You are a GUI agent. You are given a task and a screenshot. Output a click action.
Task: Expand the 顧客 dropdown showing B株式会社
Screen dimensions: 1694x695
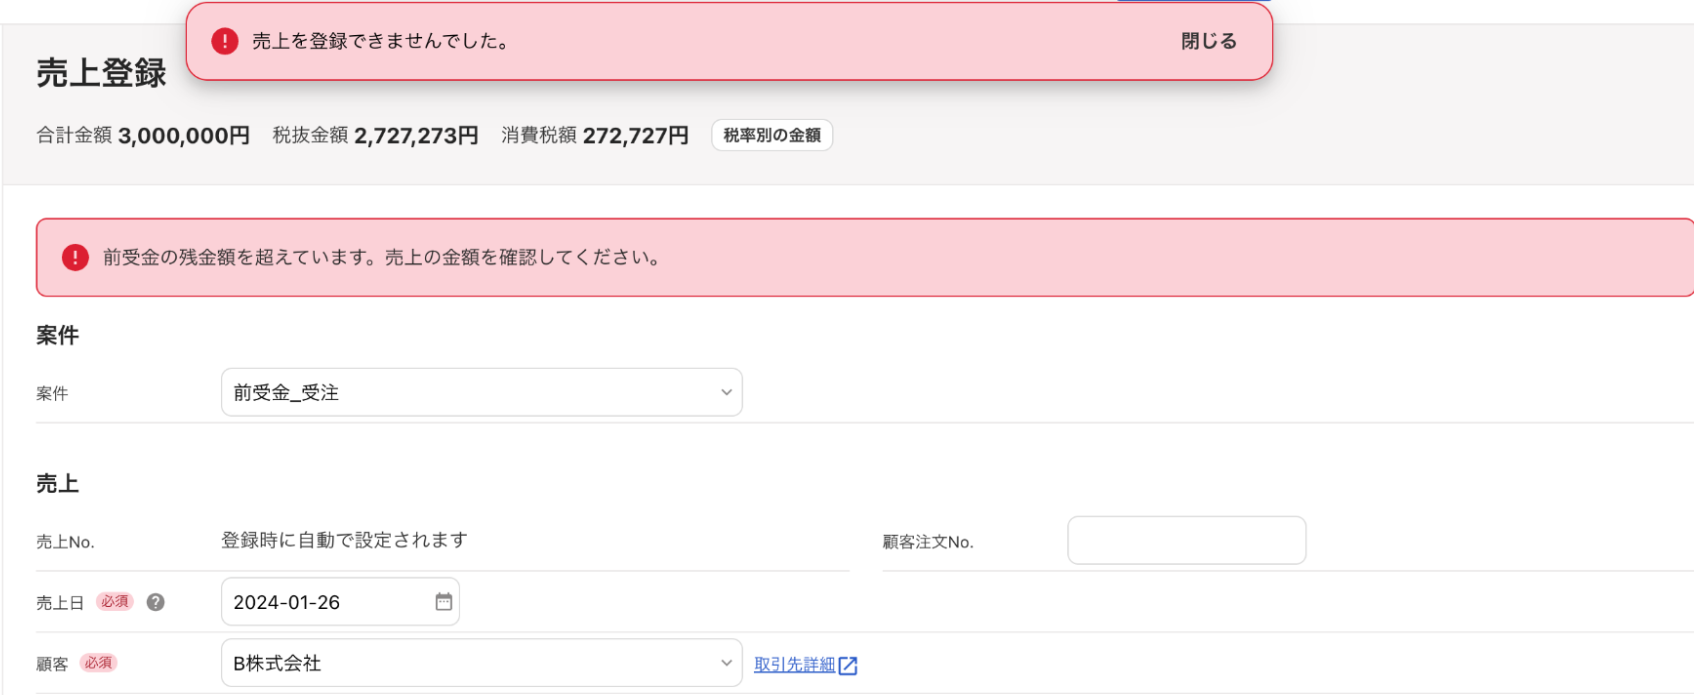click(x=481, y=663)
